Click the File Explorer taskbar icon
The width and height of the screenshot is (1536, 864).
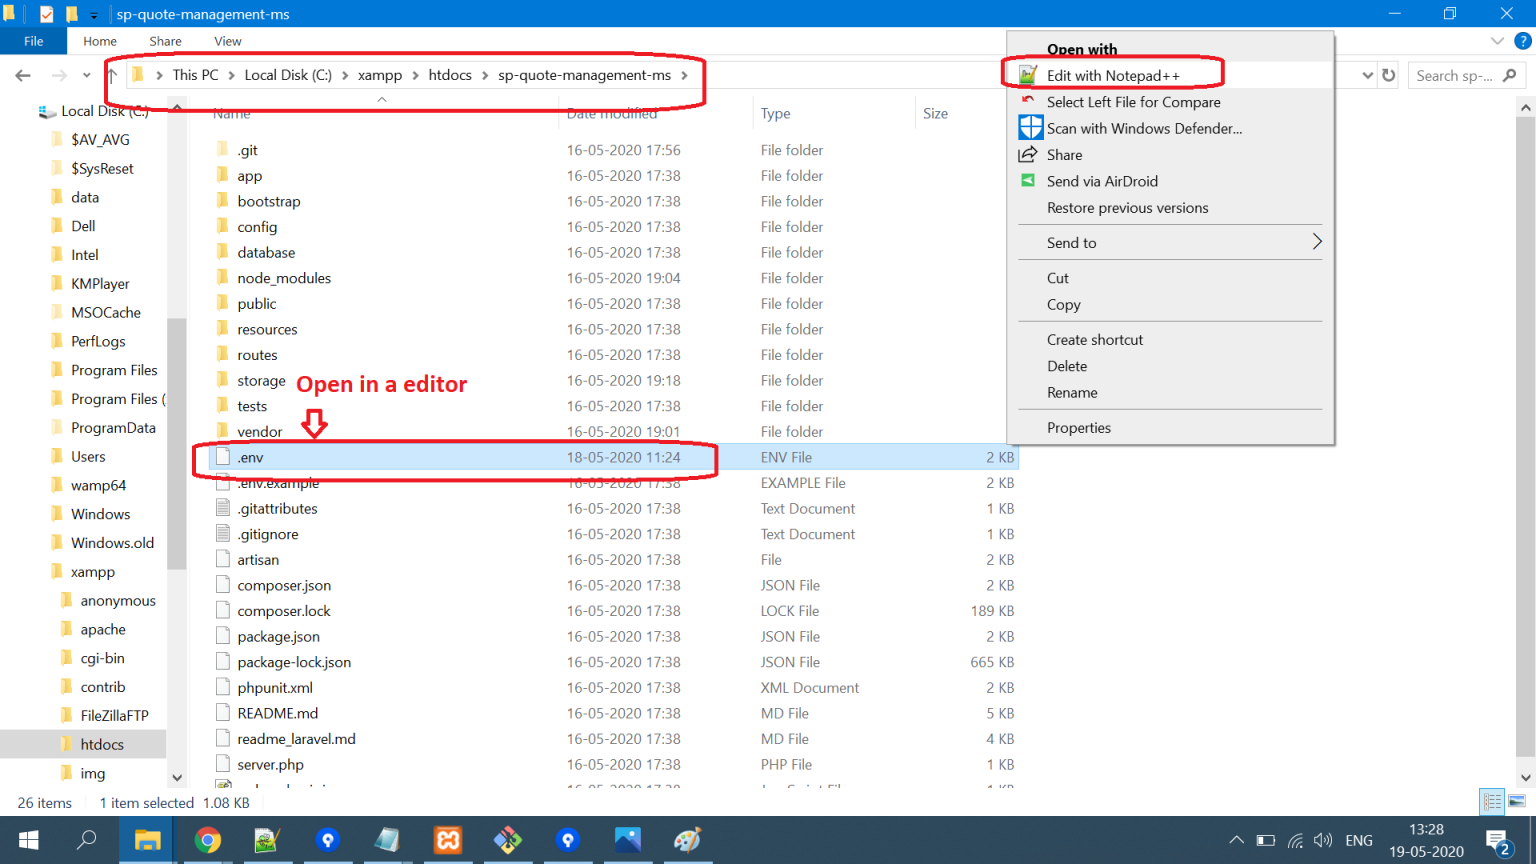(x=147, y=840)
